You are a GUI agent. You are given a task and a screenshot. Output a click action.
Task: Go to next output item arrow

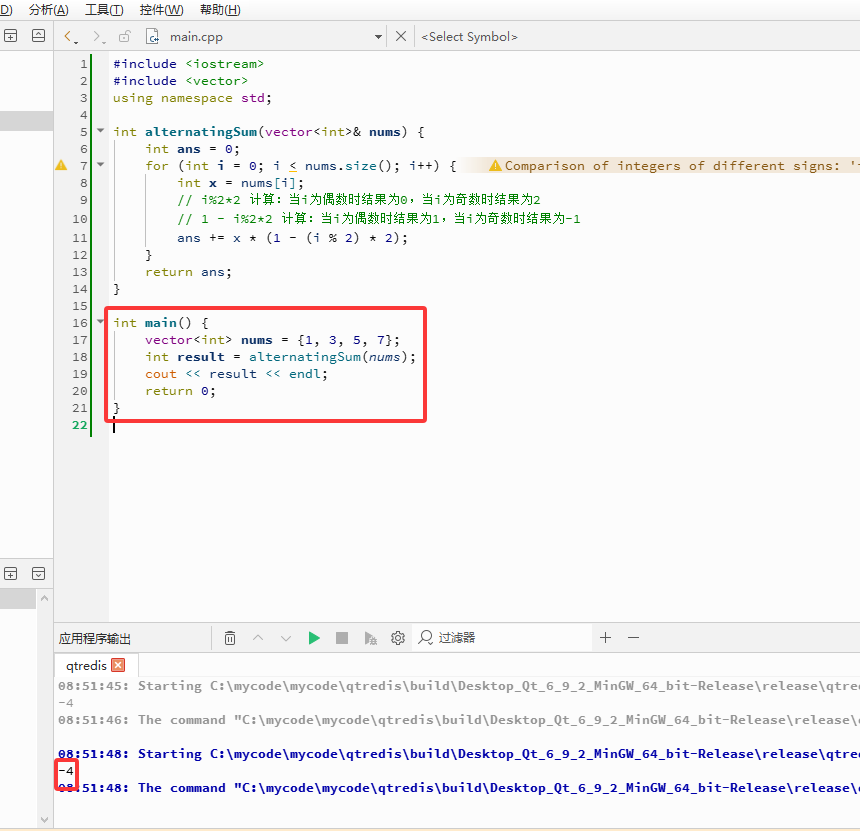click(x=286, y=638)
